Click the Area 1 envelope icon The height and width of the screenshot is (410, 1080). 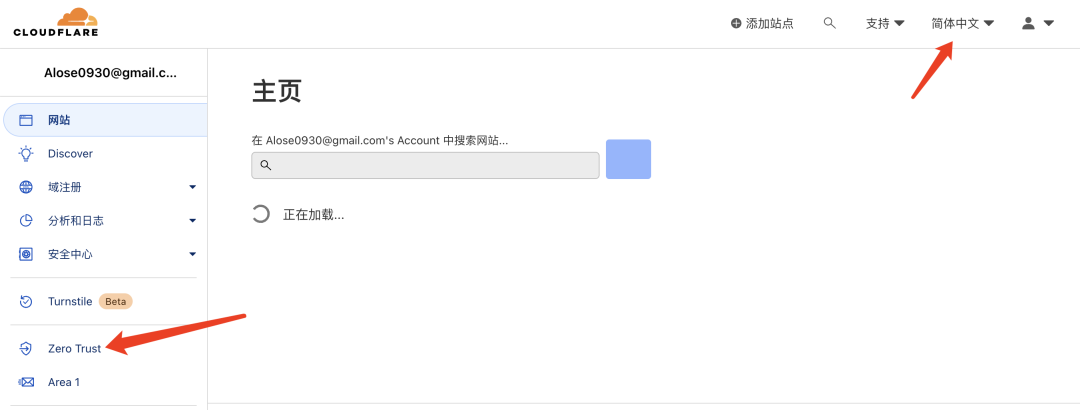pos(25,382)
